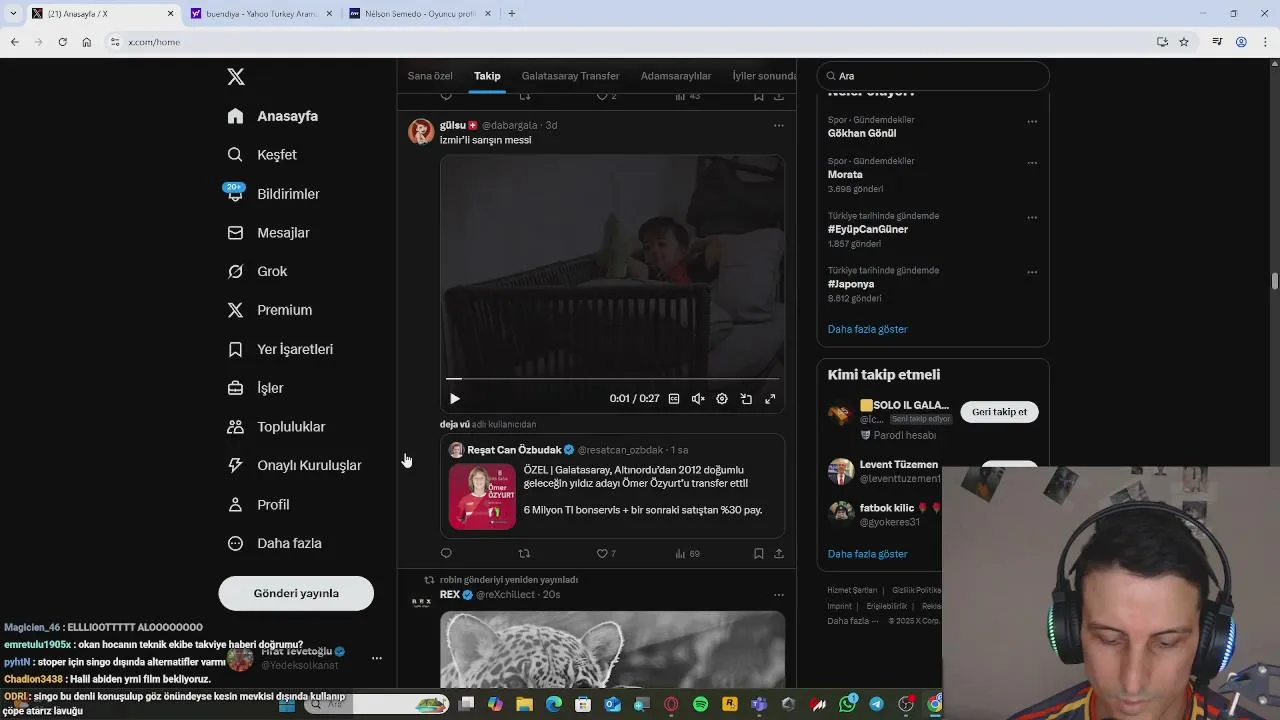Toggle picture-in-picture on the video
This screenshot has width=1280, height=720.
[x=746, y=399]
